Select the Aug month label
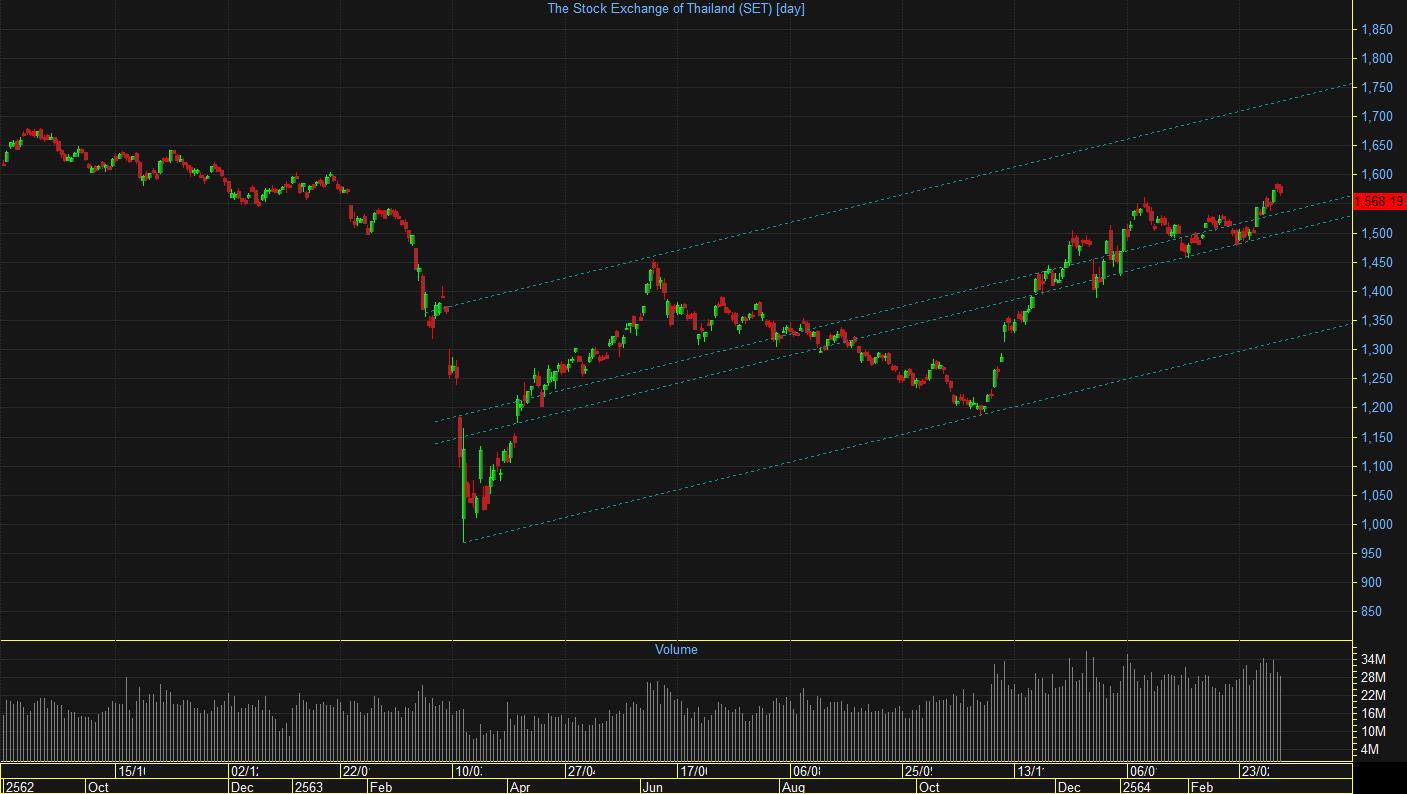Image resolution: width=1407 pixels, height=794 pixels. click(x=793, y=787)
